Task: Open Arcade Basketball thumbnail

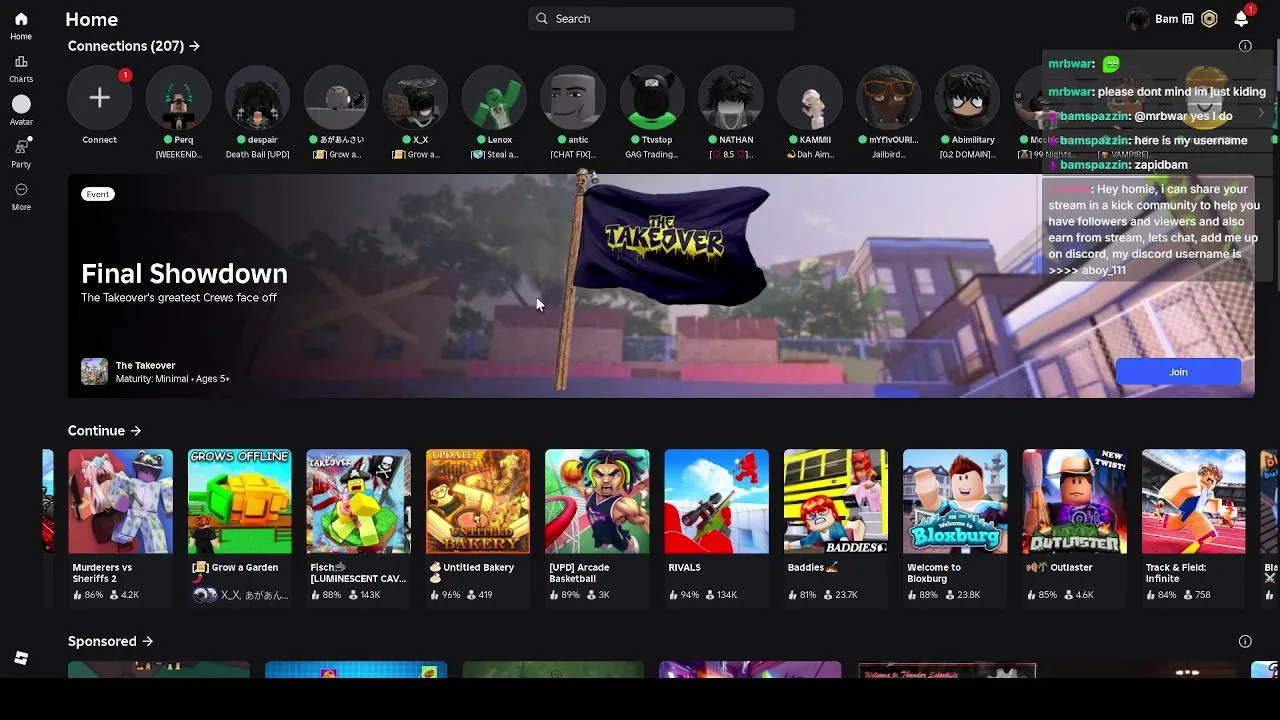Action: [597, 501]
